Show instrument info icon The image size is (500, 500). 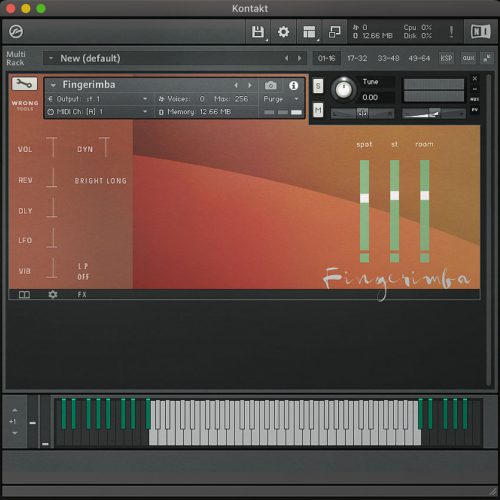pyautogui.click(x=293, y=86)
